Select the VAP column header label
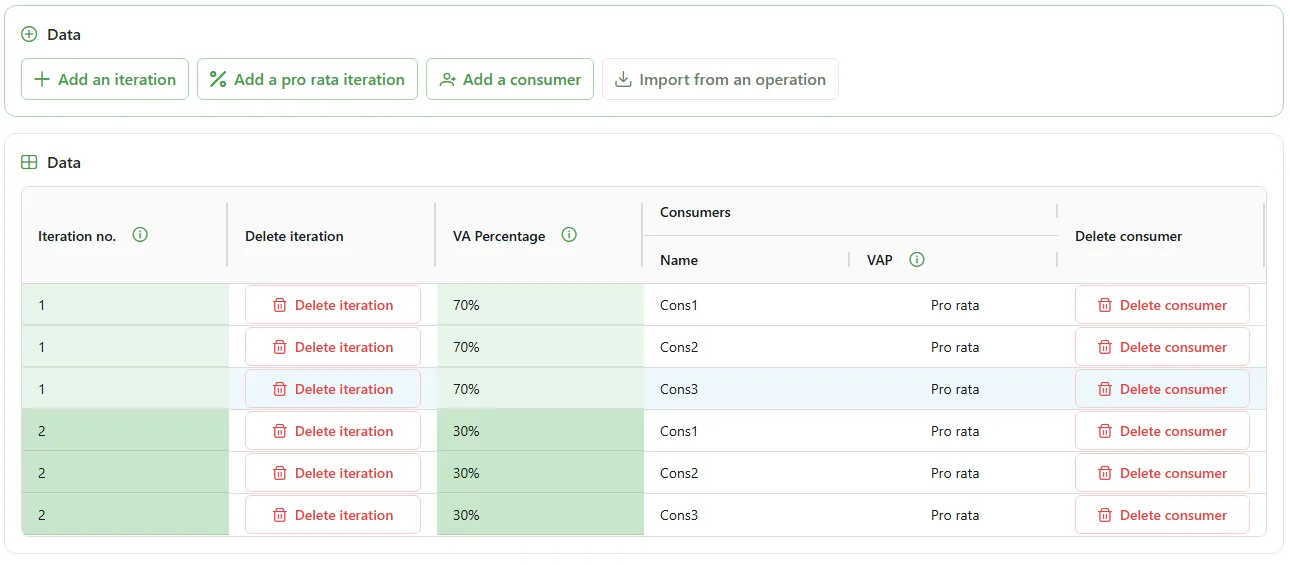The image size is (1290, 565). 880,260
